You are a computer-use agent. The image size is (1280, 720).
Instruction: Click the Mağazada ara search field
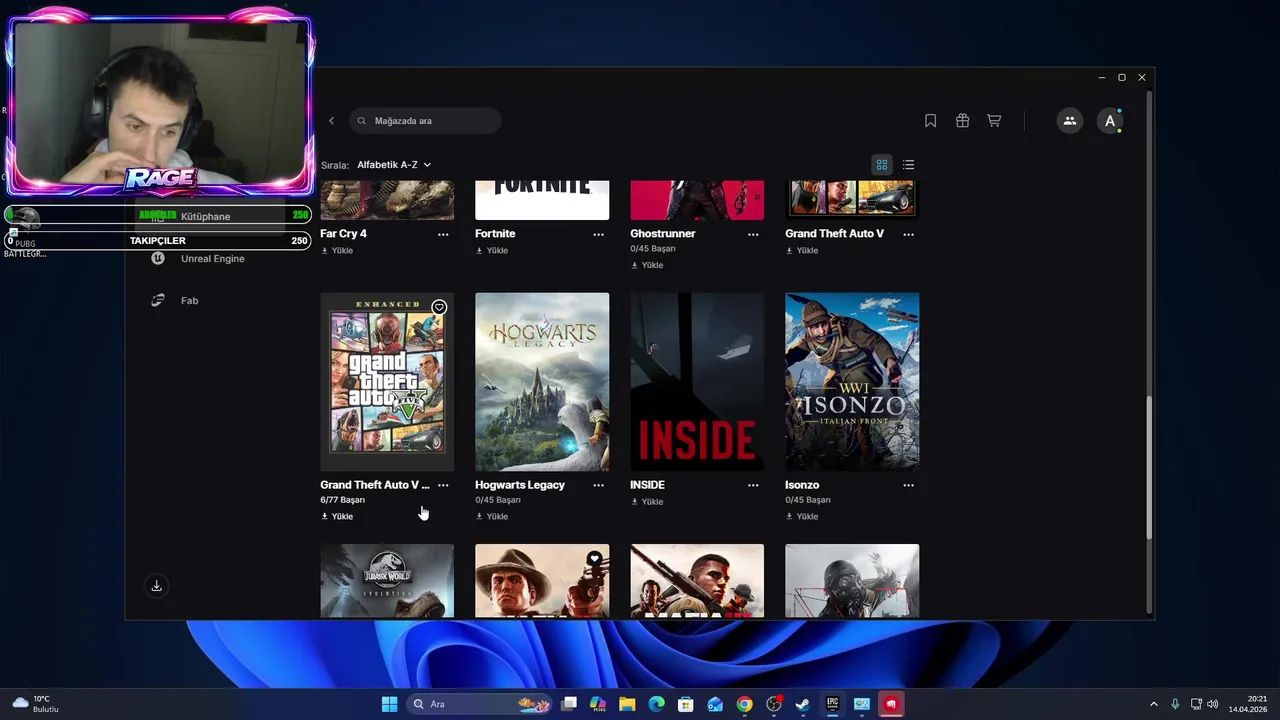(x=425, y=121)
